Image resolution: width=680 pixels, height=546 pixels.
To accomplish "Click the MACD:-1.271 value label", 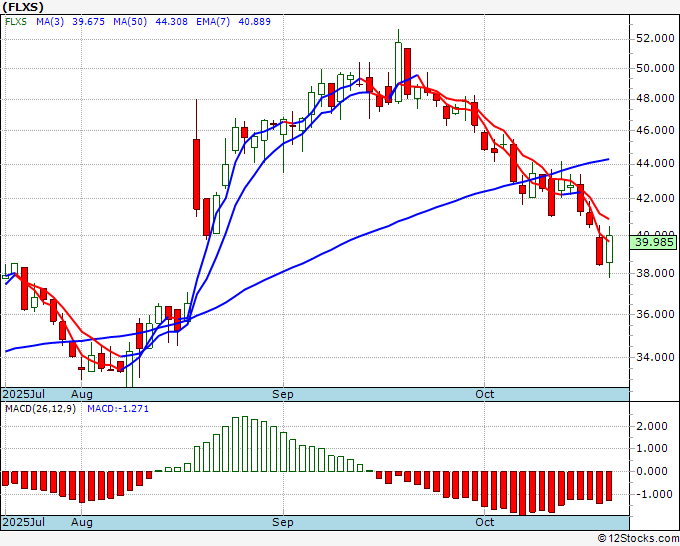I will (x=118, y=409).
